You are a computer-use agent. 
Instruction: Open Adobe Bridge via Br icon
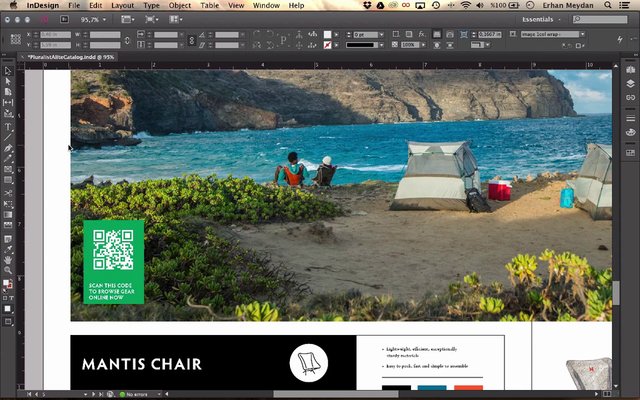(x=64, y=19)
